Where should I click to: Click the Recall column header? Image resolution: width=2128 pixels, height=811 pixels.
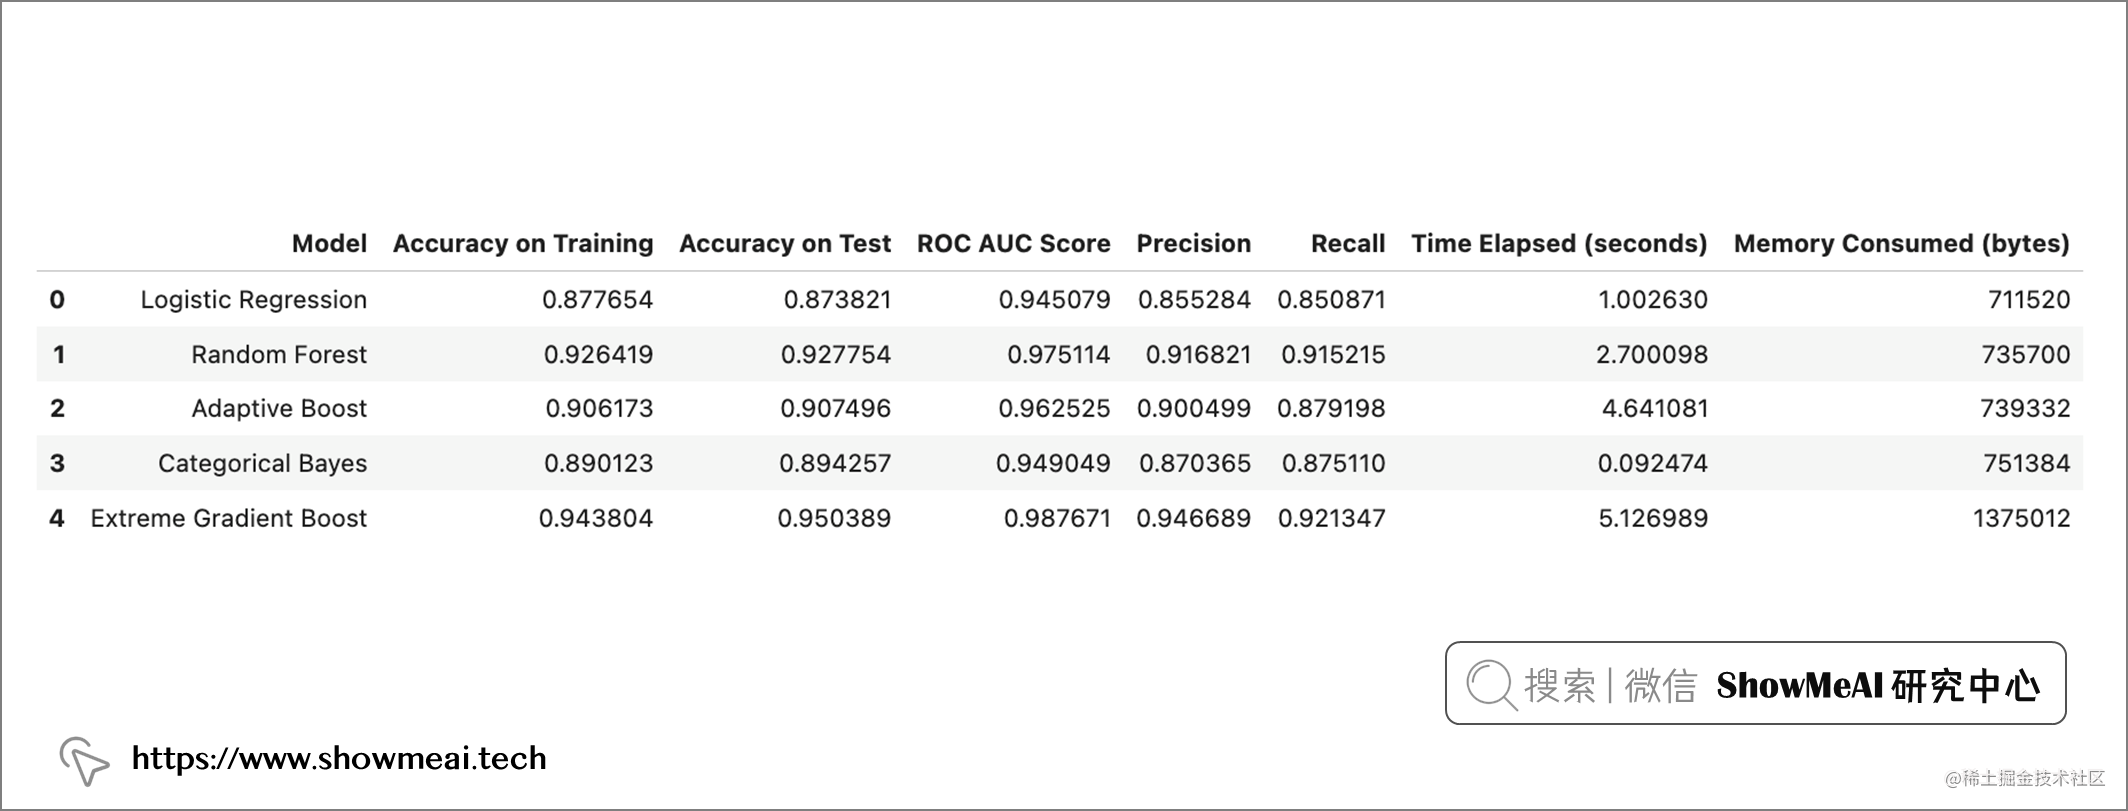[1348, 244]
